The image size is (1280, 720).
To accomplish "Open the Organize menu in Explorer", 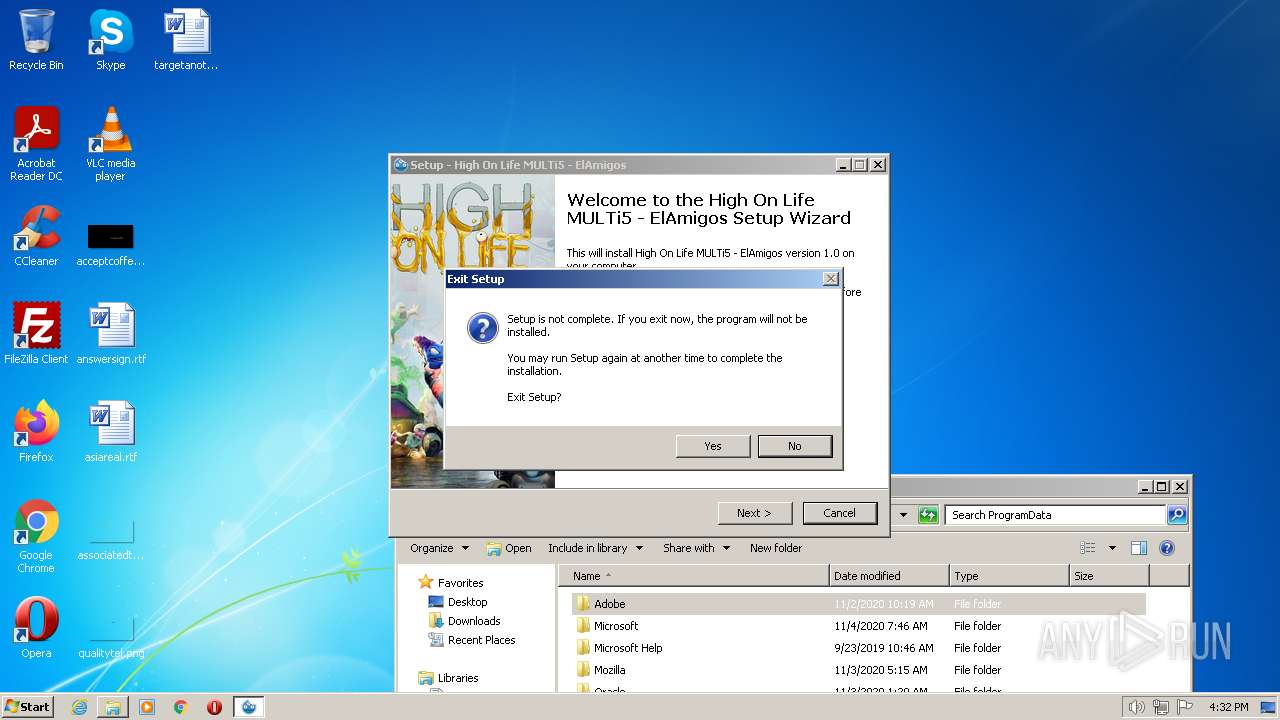I will pos(439,548).
